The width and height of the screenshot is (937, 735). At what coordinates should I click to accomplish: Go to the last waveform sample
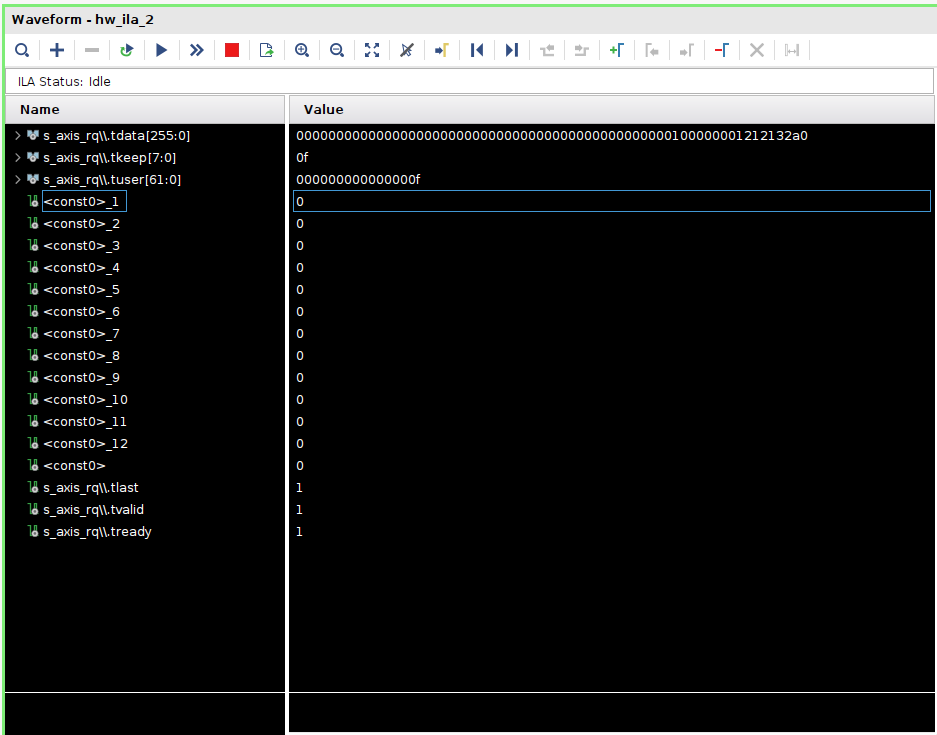point(511,50)
